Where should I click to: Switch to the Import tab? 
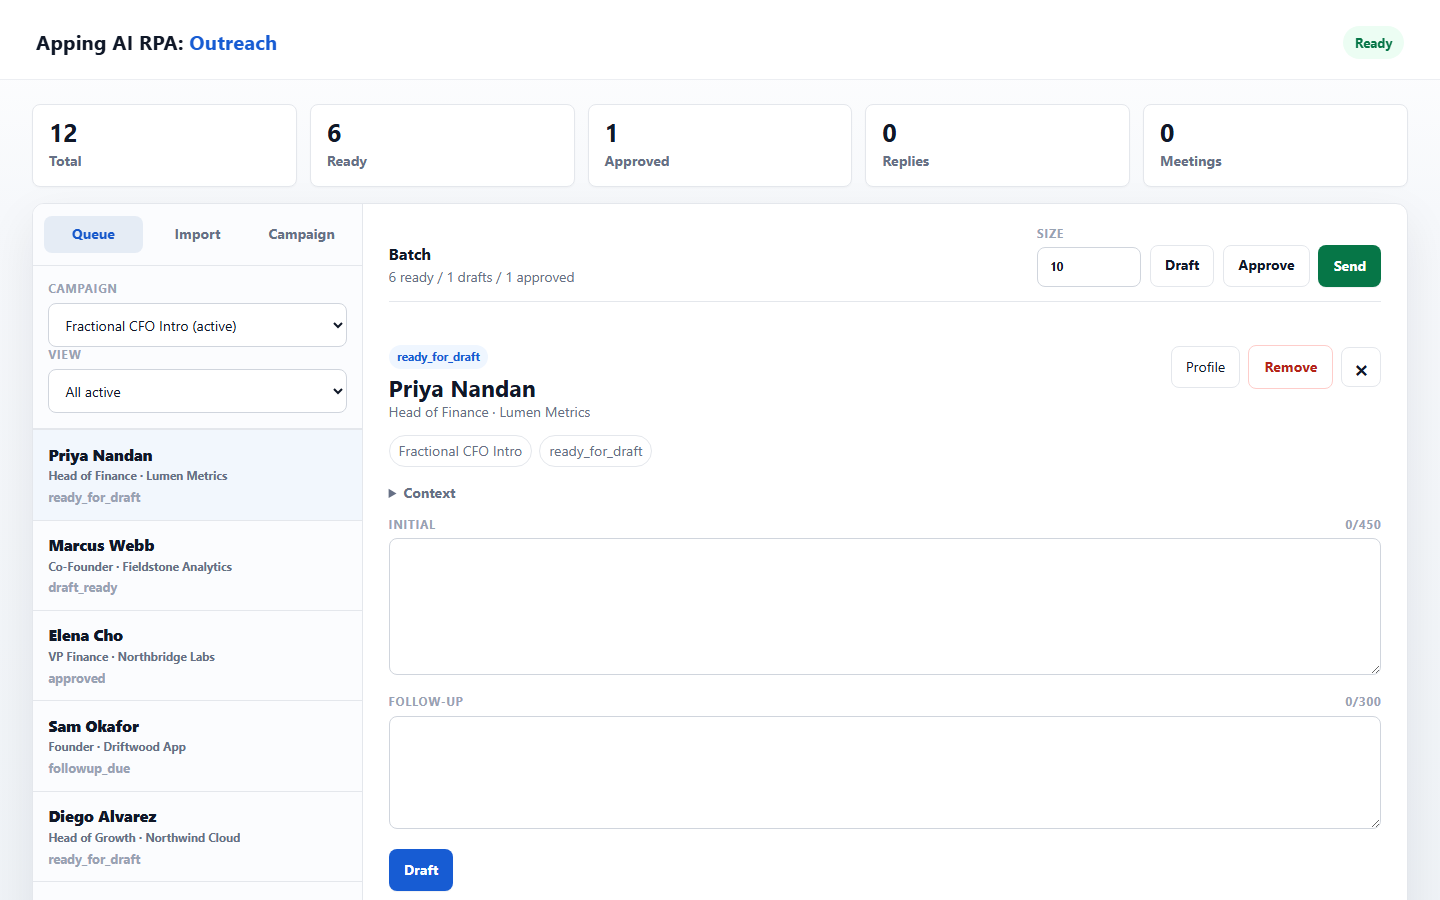(197, 234)
